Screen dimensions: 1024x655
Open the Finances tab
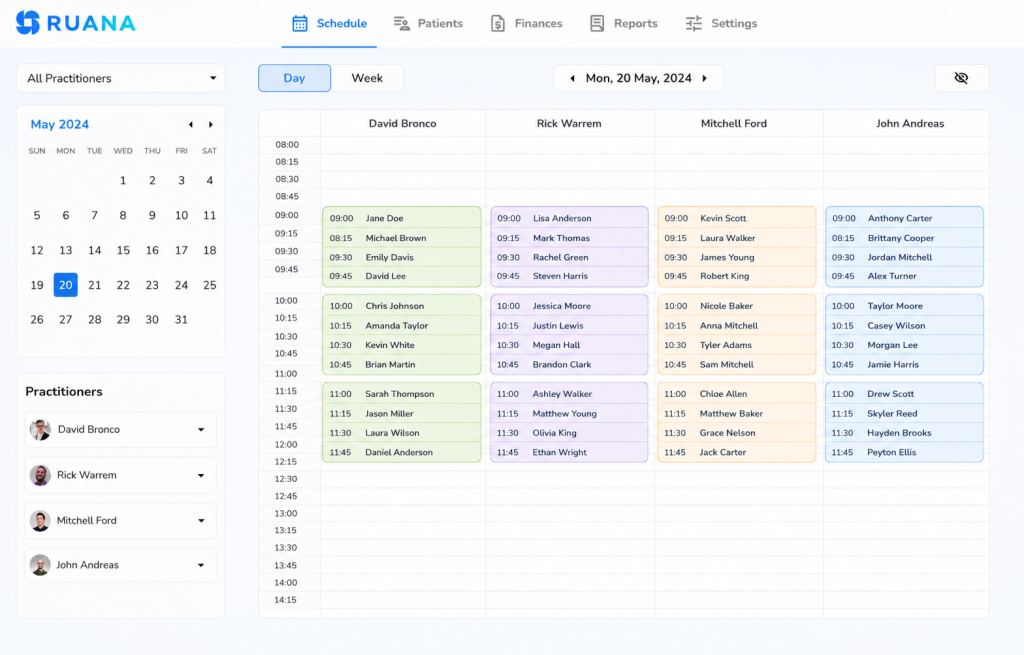(x=526, y=24)
